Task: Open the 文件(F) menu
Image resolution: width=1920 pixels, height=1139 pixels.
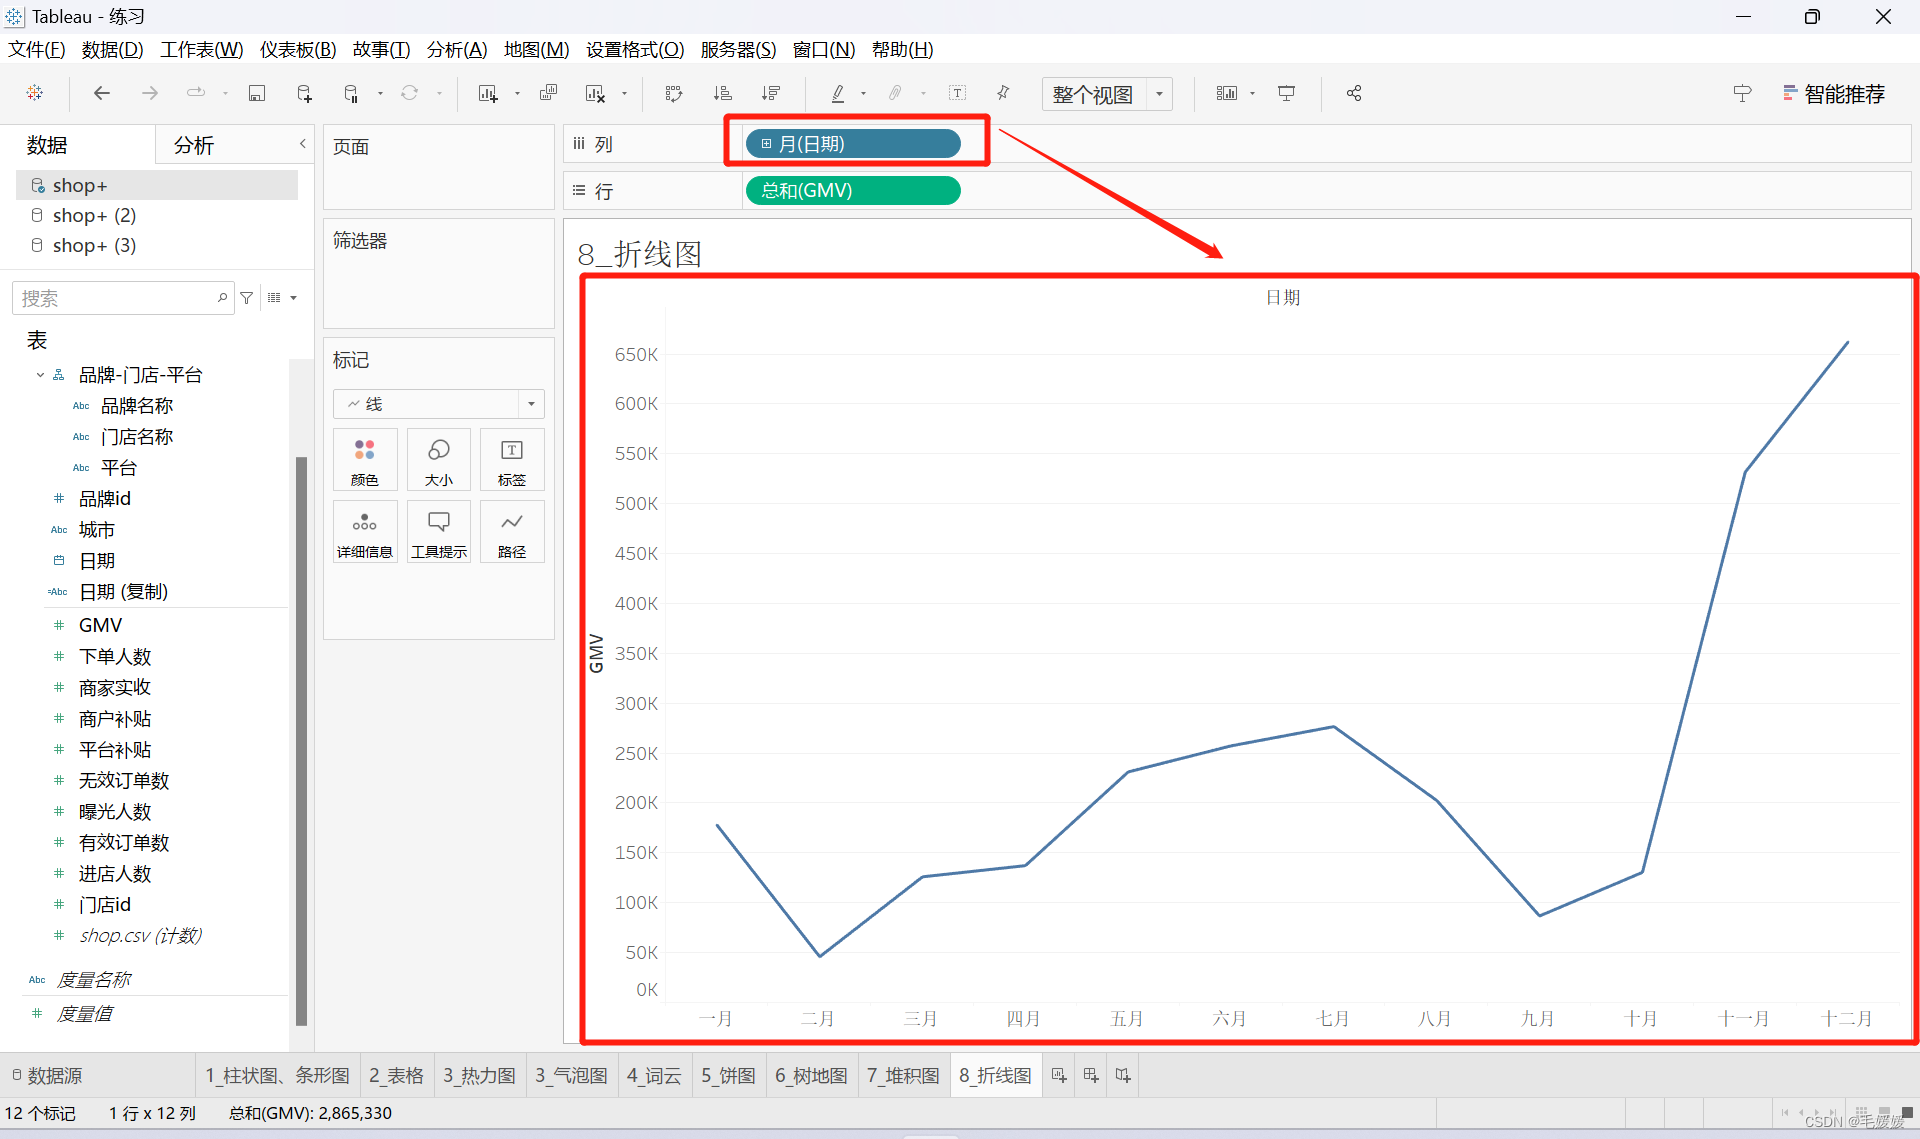Action: [x=37, y=49]
